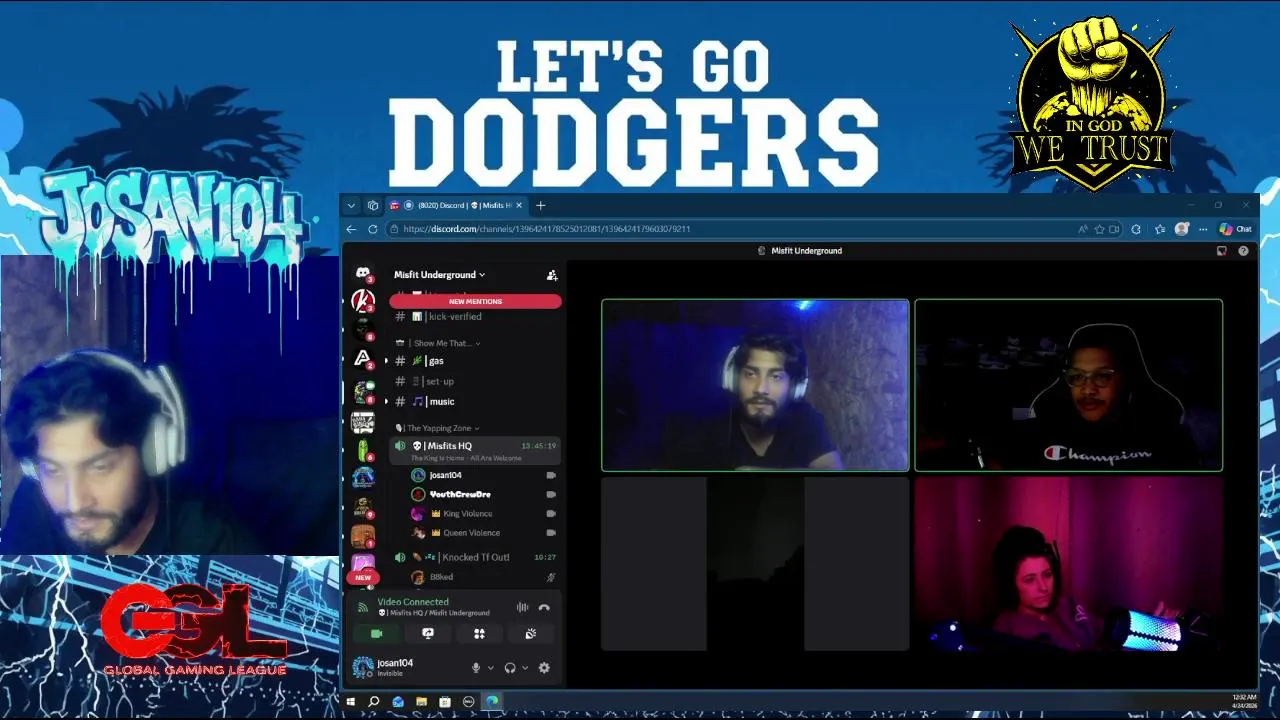This screenshot has width=1280, height=720.
Task: Open the Misfit Underground server menu
Action: [439, 275]
